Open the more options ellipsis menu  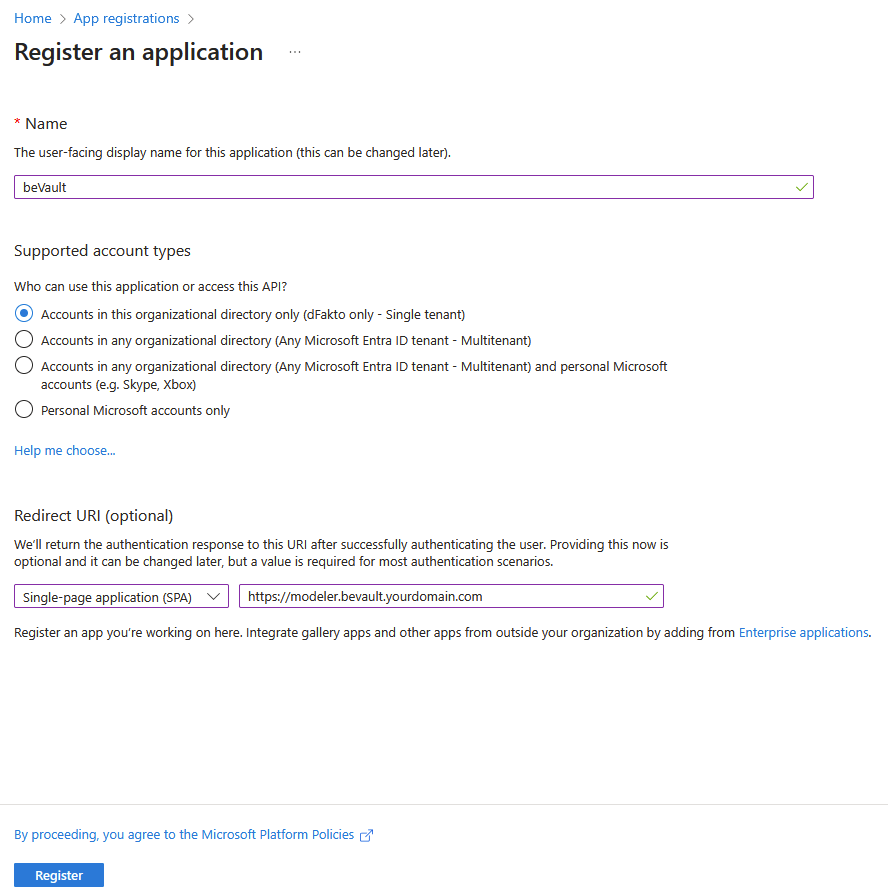[x=295, y=52]
